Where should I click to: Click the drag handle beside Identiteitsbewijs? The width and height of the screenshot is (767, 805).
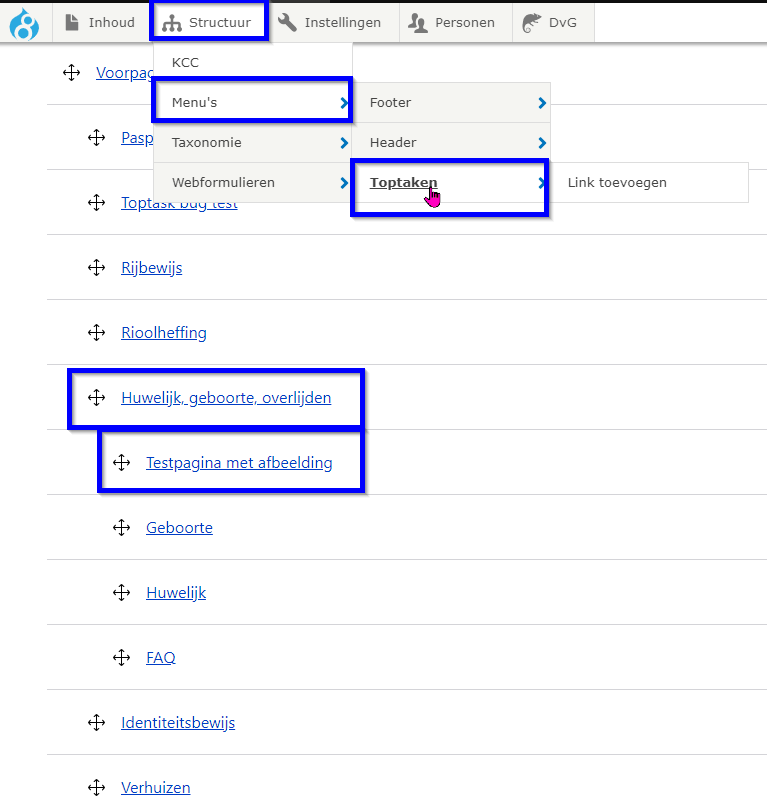96,722
